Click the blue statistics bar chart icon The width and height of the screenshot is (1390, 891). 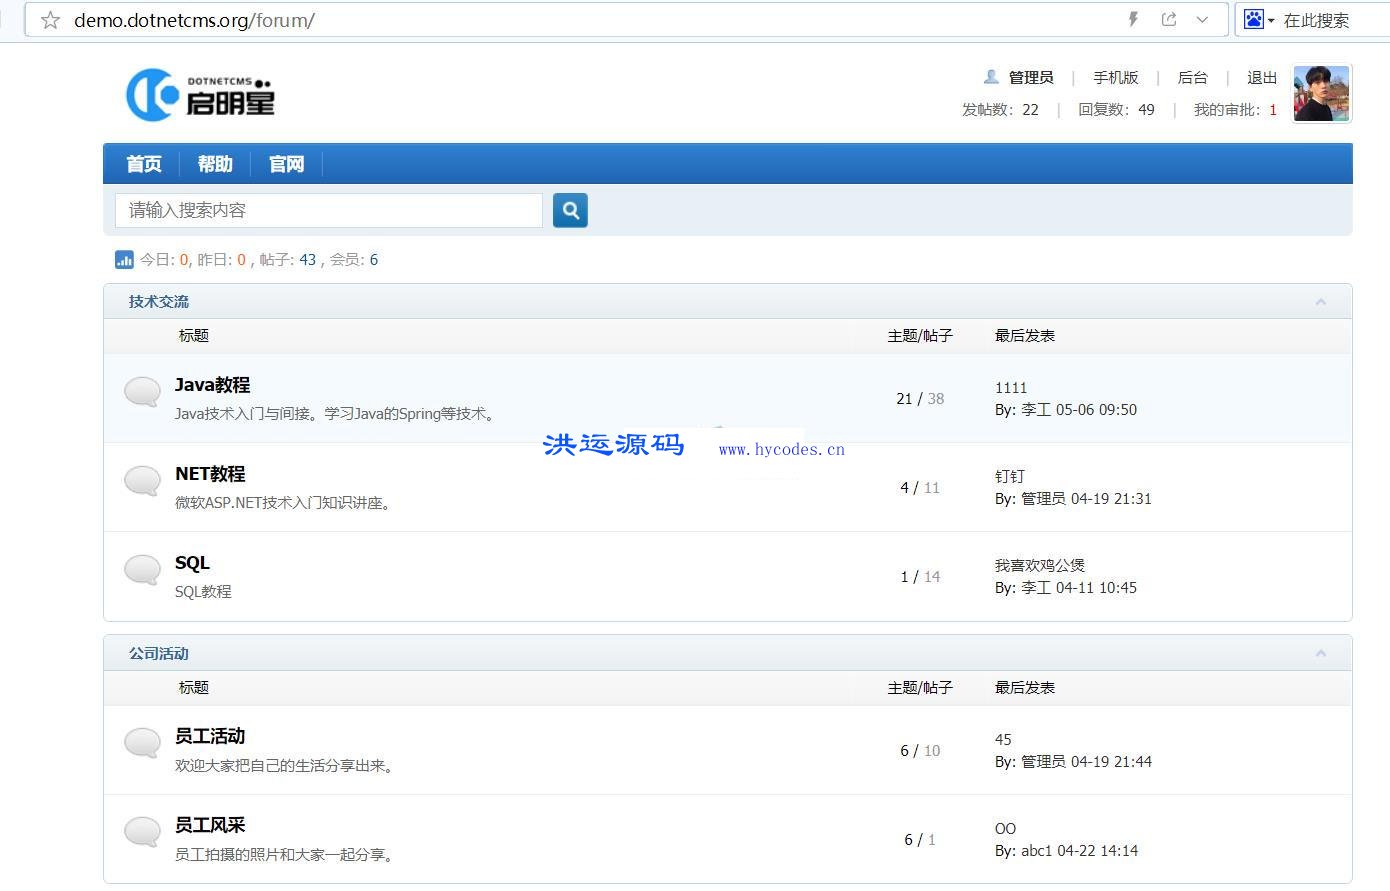pos(124,260)
